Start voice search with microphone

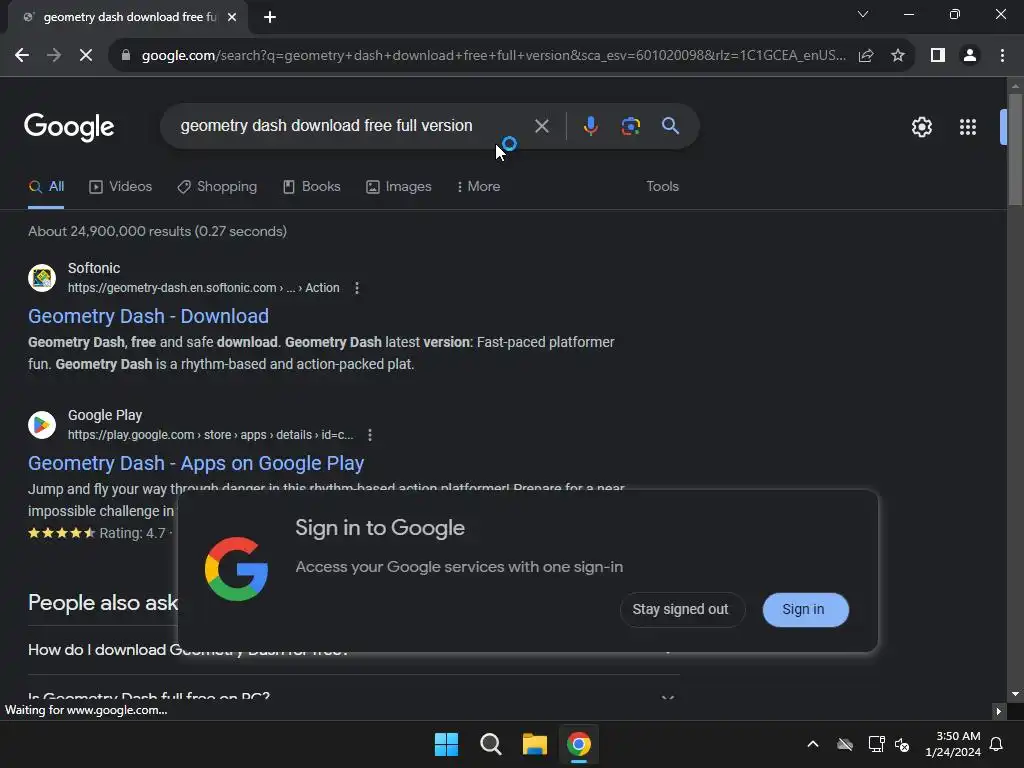click(590, 126)
